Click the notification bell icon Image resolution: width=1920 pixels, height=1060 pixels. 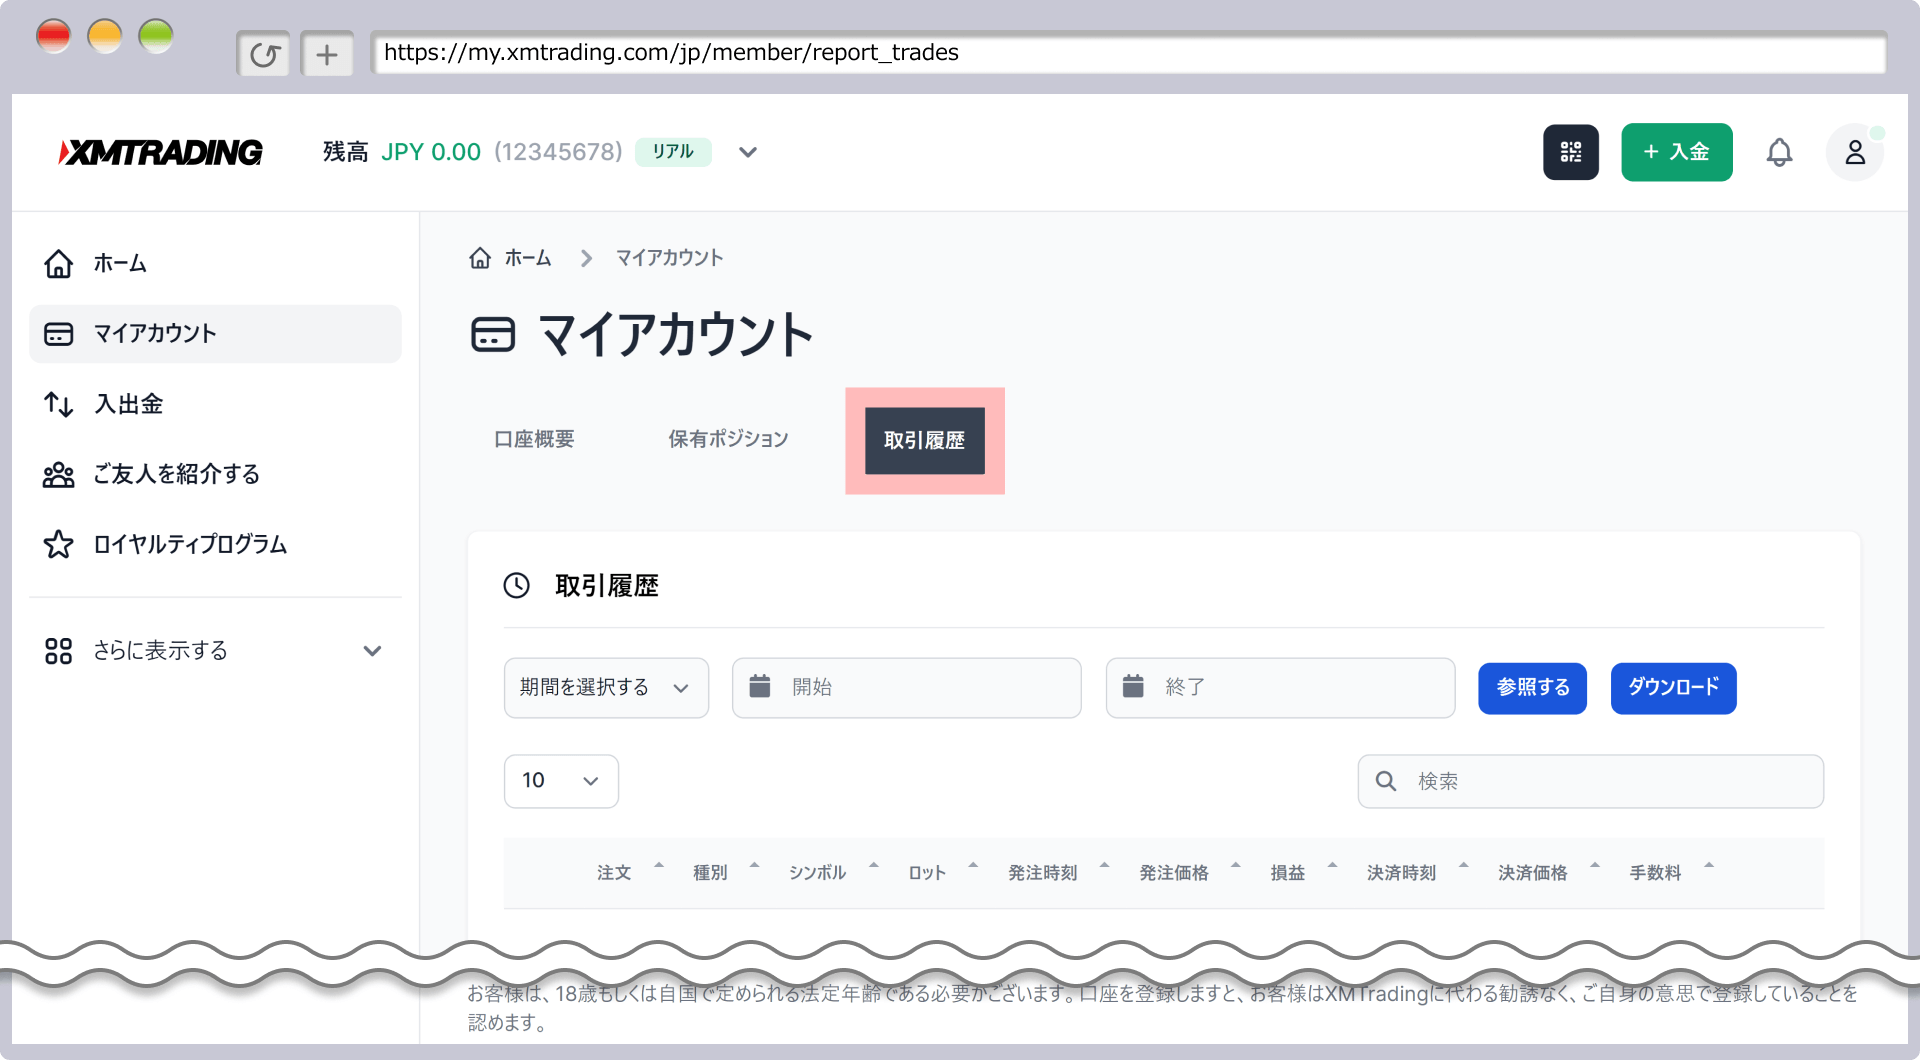pos(1780,152)
